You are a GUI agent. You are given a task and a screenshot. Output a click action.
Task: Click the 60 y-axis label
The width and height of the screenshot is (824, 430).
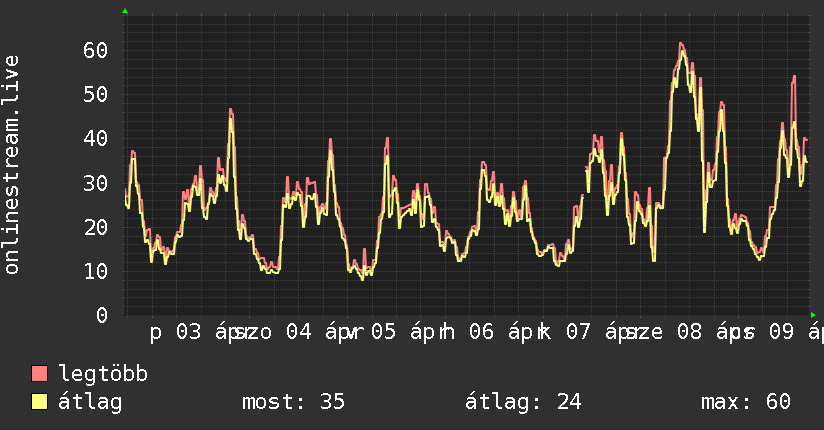tap(95, 50)
